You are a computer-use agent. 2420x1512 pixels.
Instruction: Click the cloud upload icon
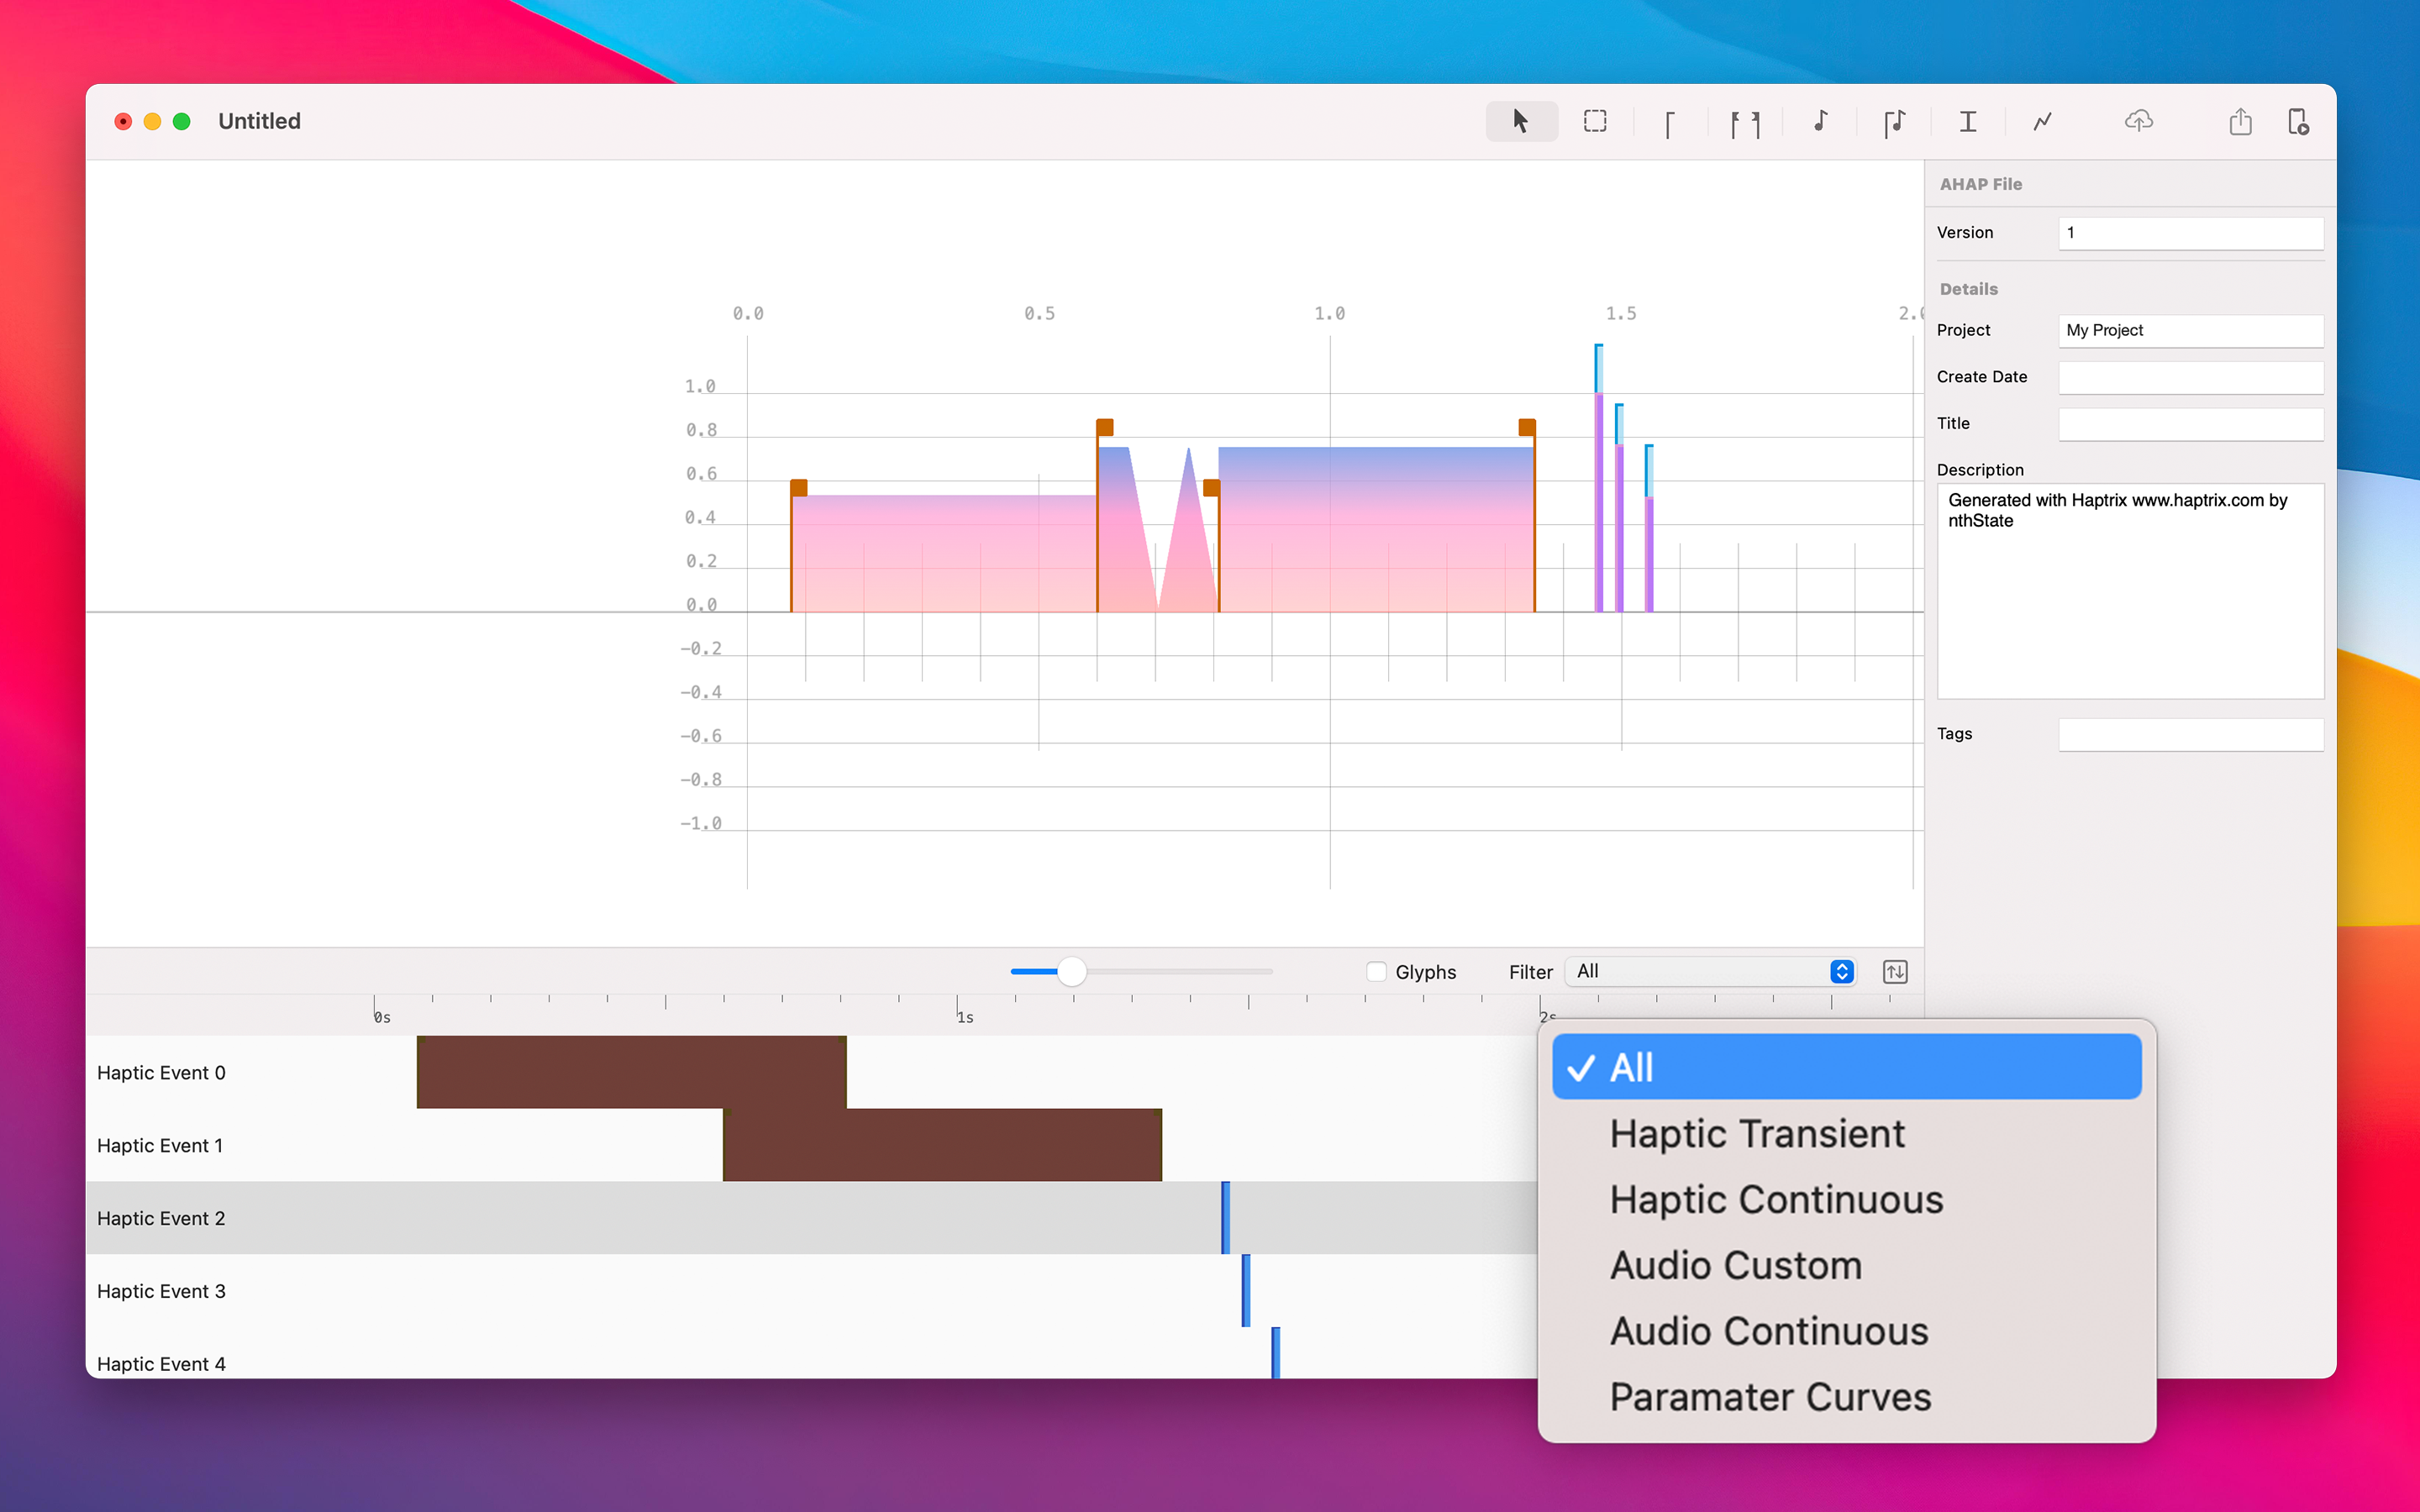[x=2138, y=121]
